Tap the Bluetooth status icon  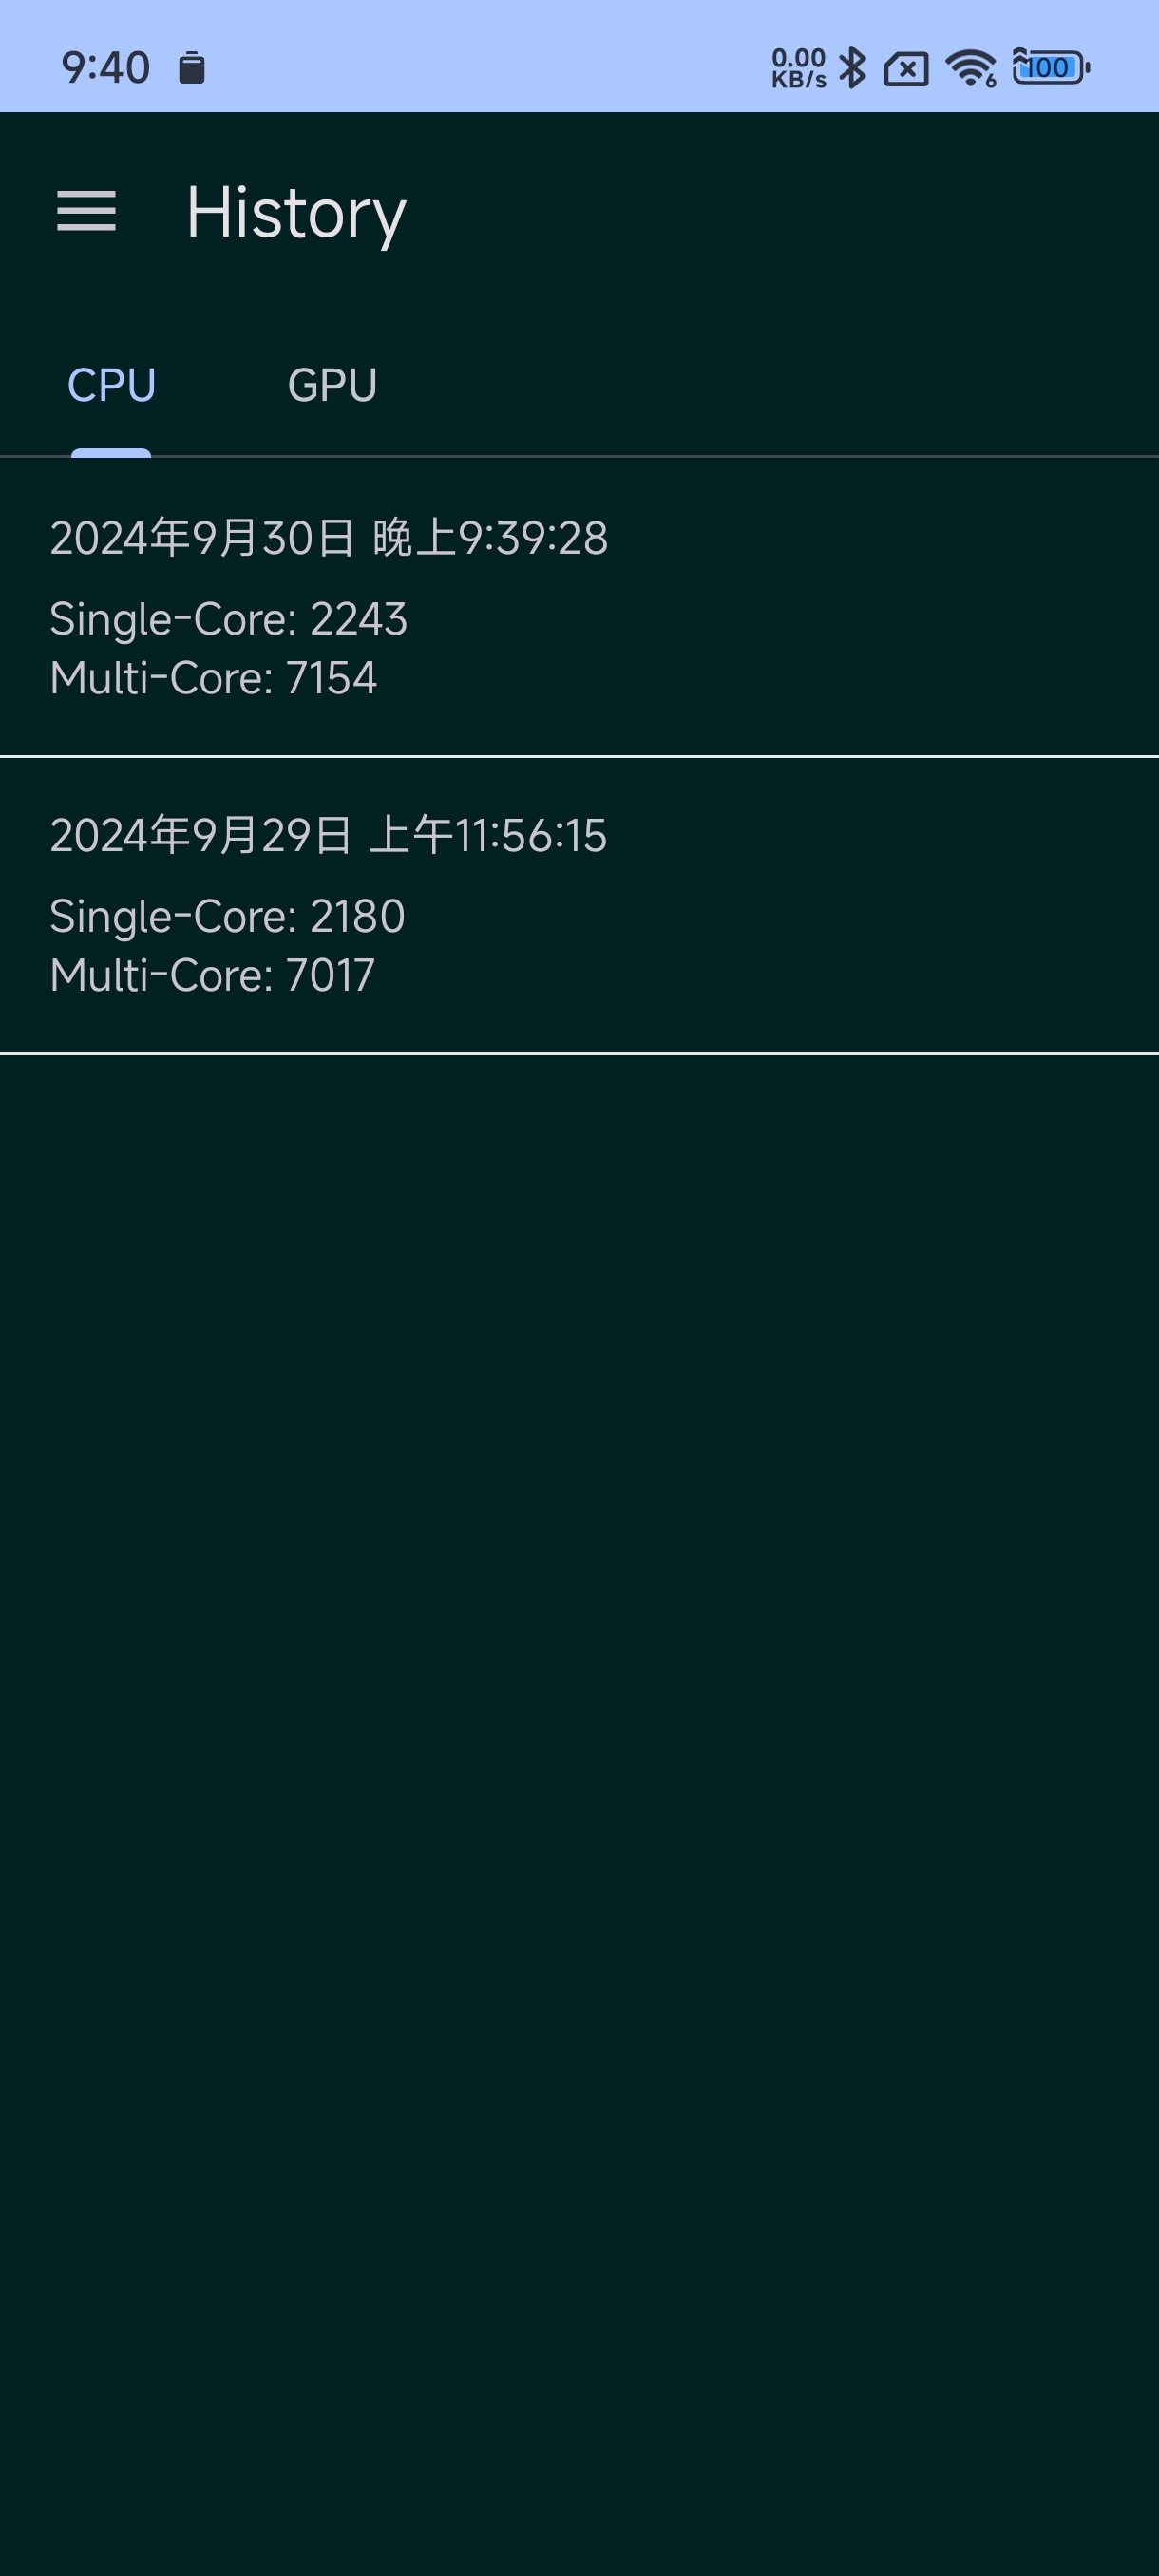point(852,68)
